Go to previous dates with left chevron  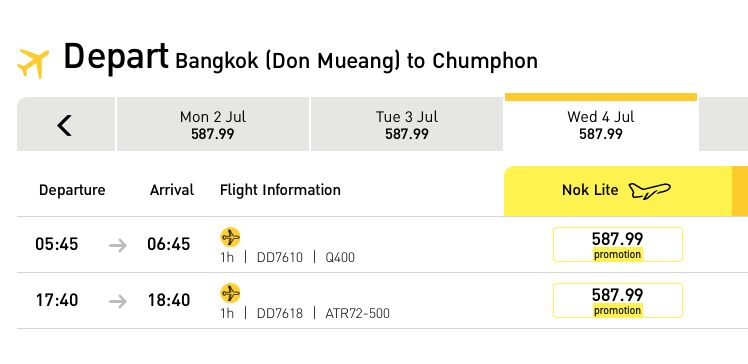66,125
